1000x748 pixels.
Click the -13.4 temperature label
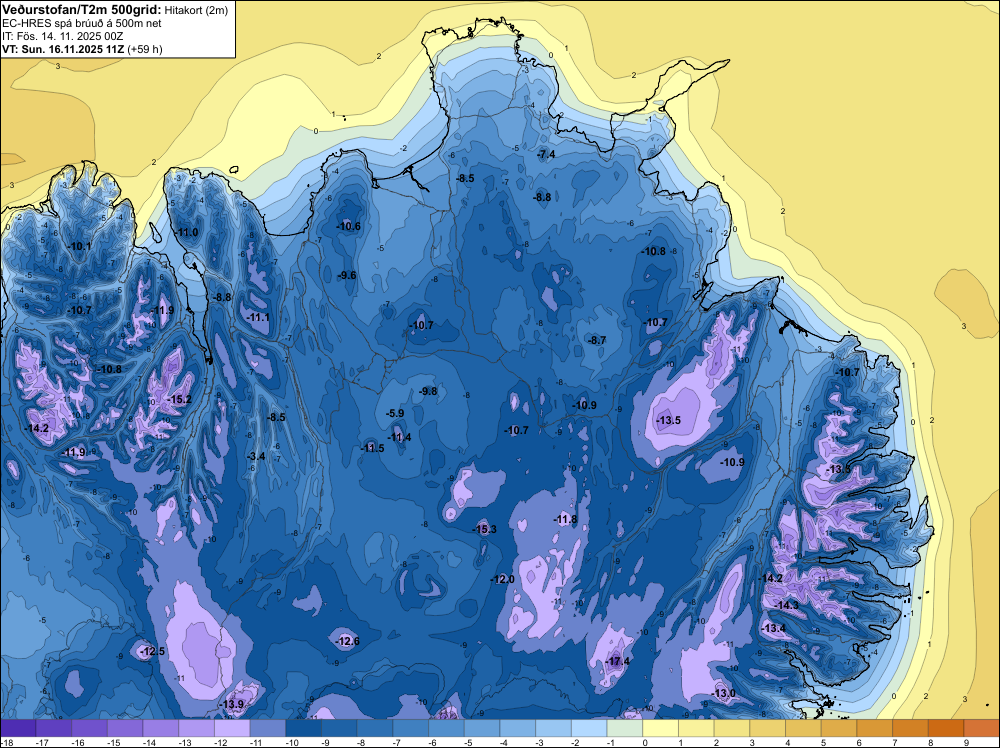774,629
